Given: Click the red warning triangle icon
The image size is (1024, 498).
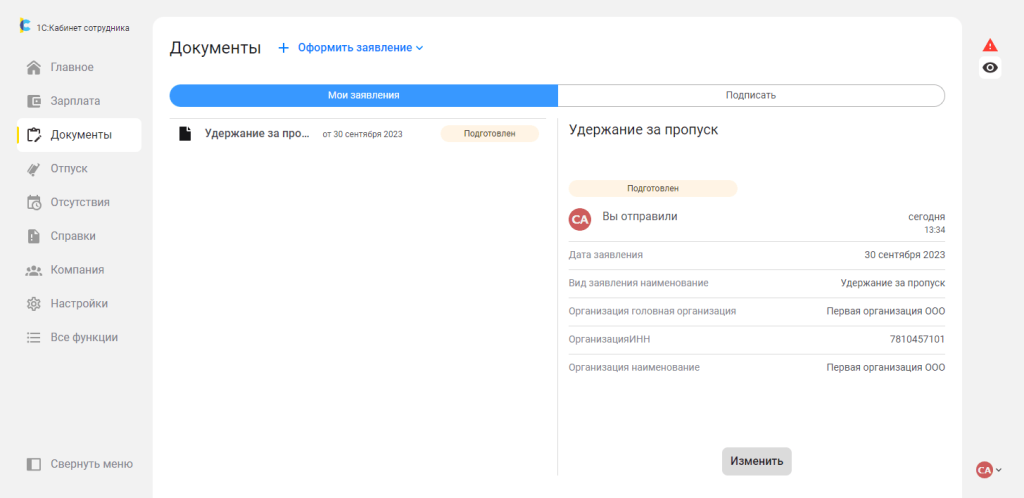Looking at the screenshot, I should pyautogui.click(x=990, y=45).
